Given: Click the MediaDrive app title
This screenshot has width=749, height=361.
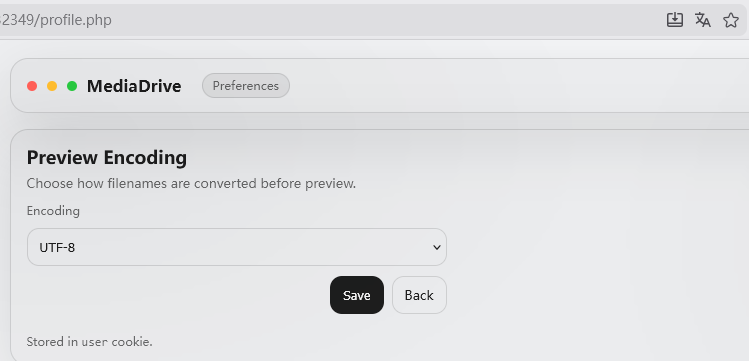Looking at the screenshot, I should pos(134,86).
